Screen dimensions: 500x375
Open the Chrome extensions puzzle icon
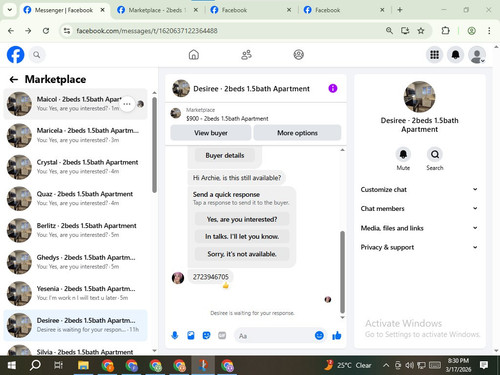tap(445, 31)
